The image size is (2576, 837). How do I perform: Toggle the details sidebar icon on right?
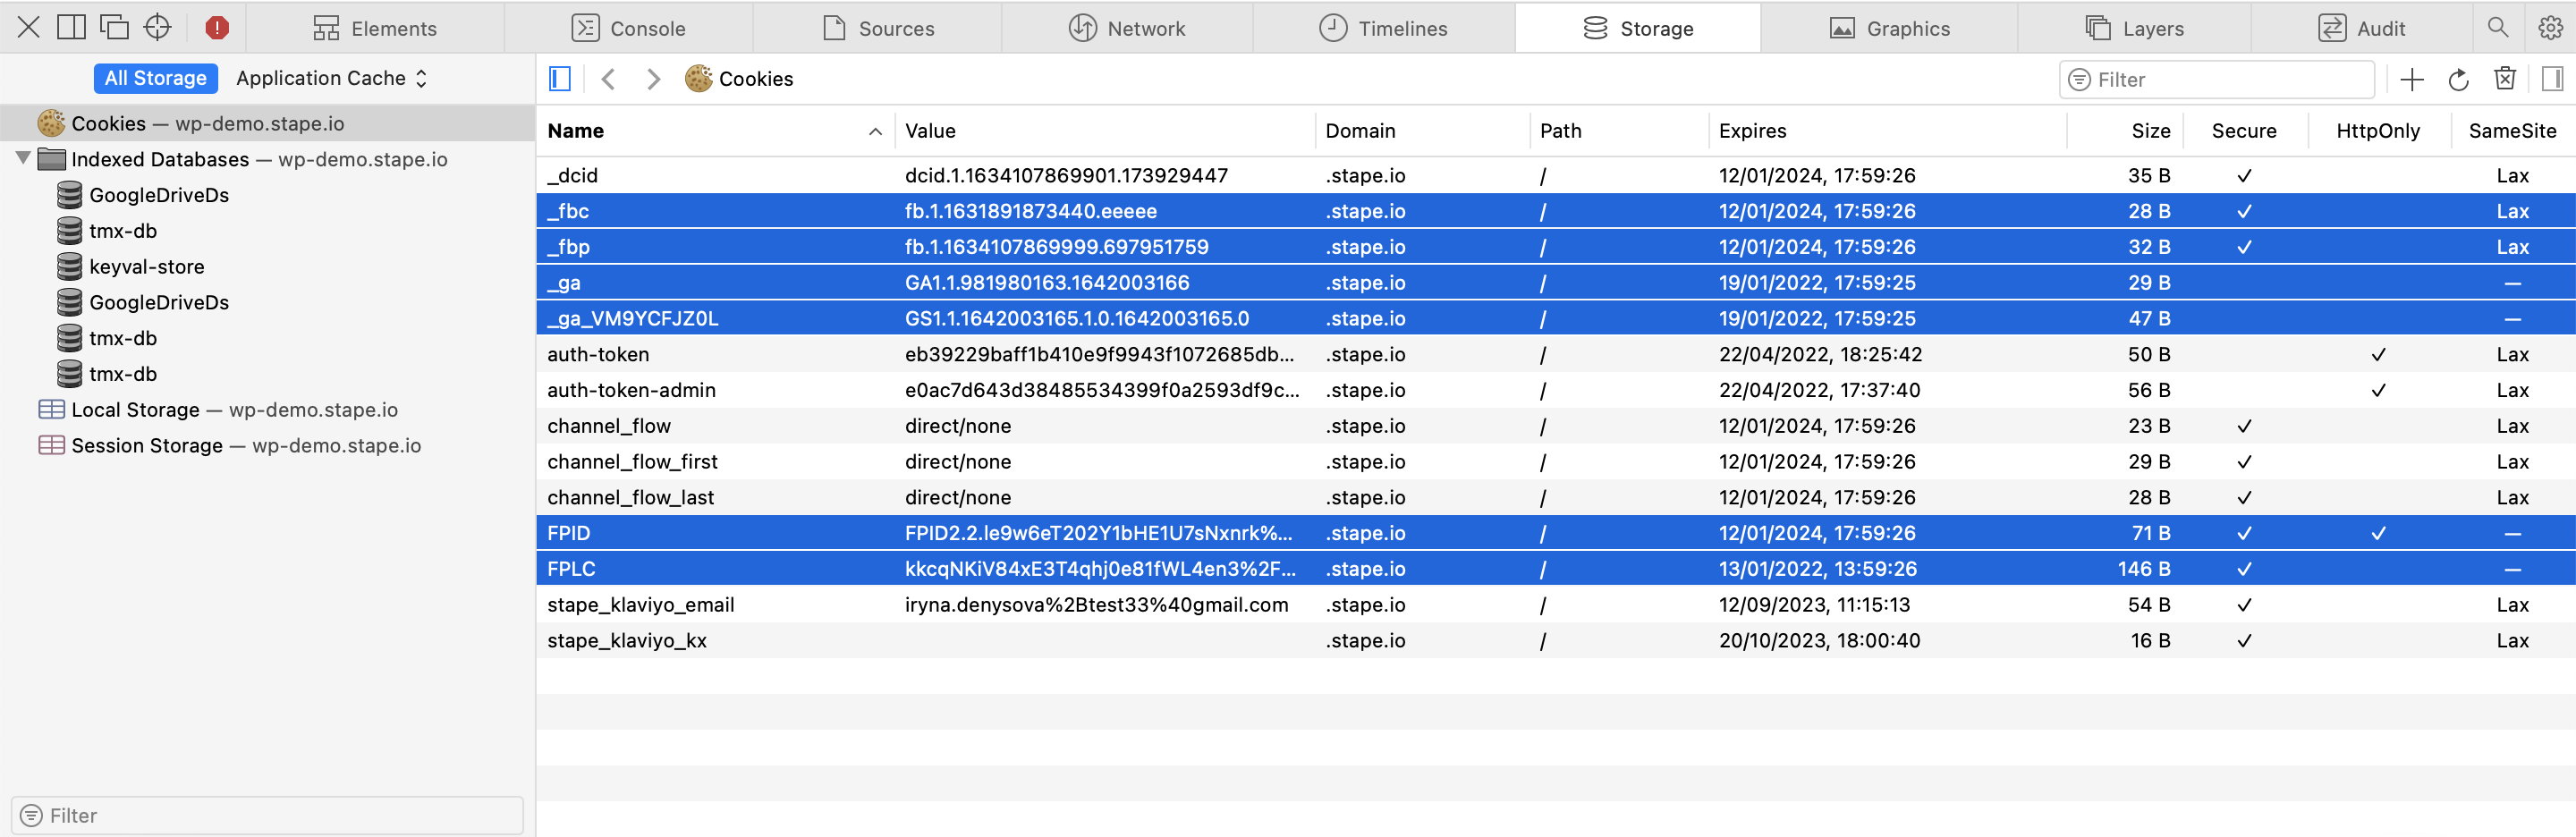[2552, 78]
